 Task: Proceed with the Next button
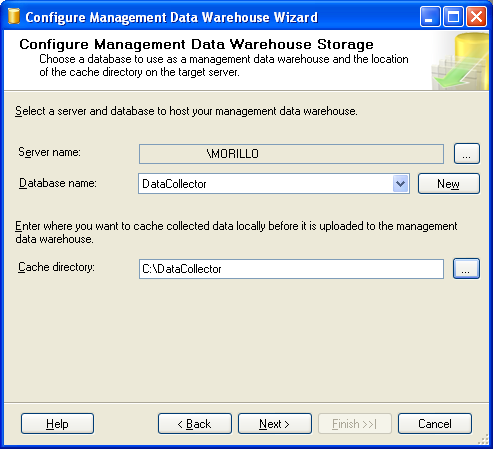coord(275,424)
